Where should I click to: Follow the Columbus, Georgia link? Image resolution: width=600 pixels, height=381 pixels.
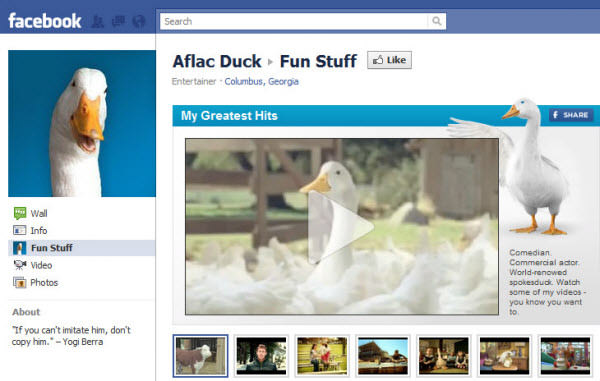coord(261,81)
